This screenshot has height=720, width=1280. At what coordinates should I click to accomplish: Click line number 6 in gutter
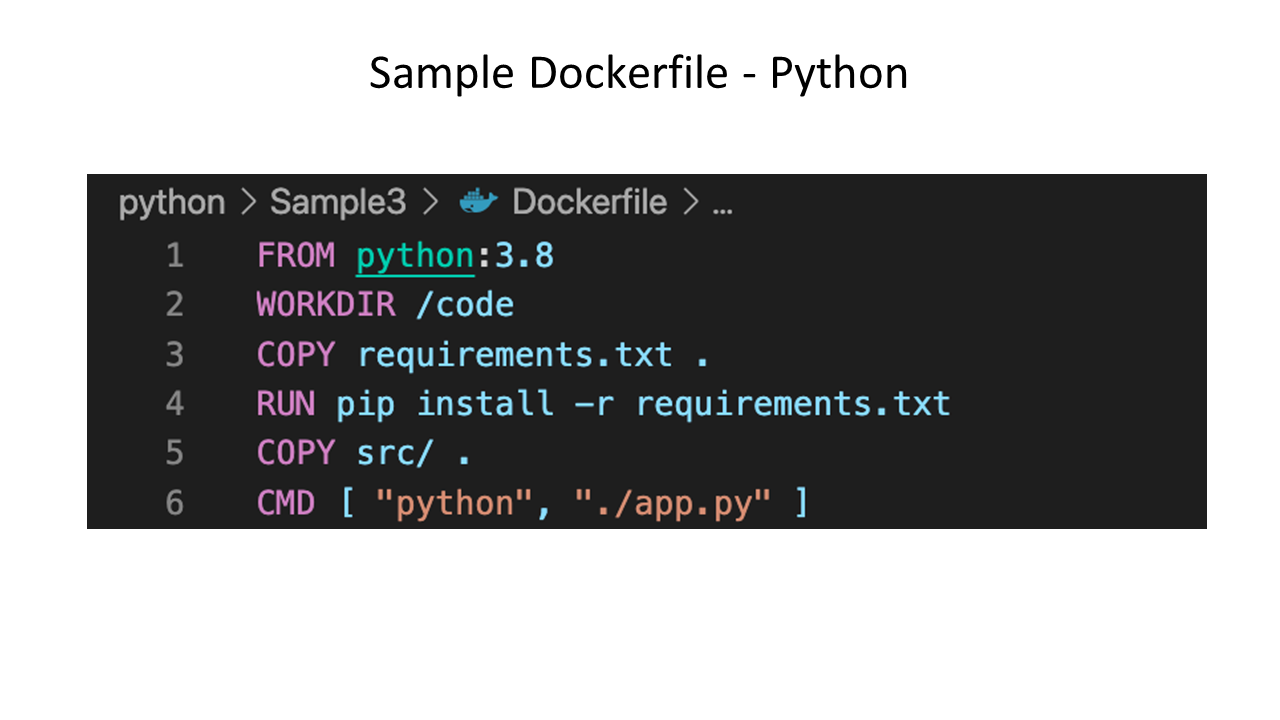point(175,503)
